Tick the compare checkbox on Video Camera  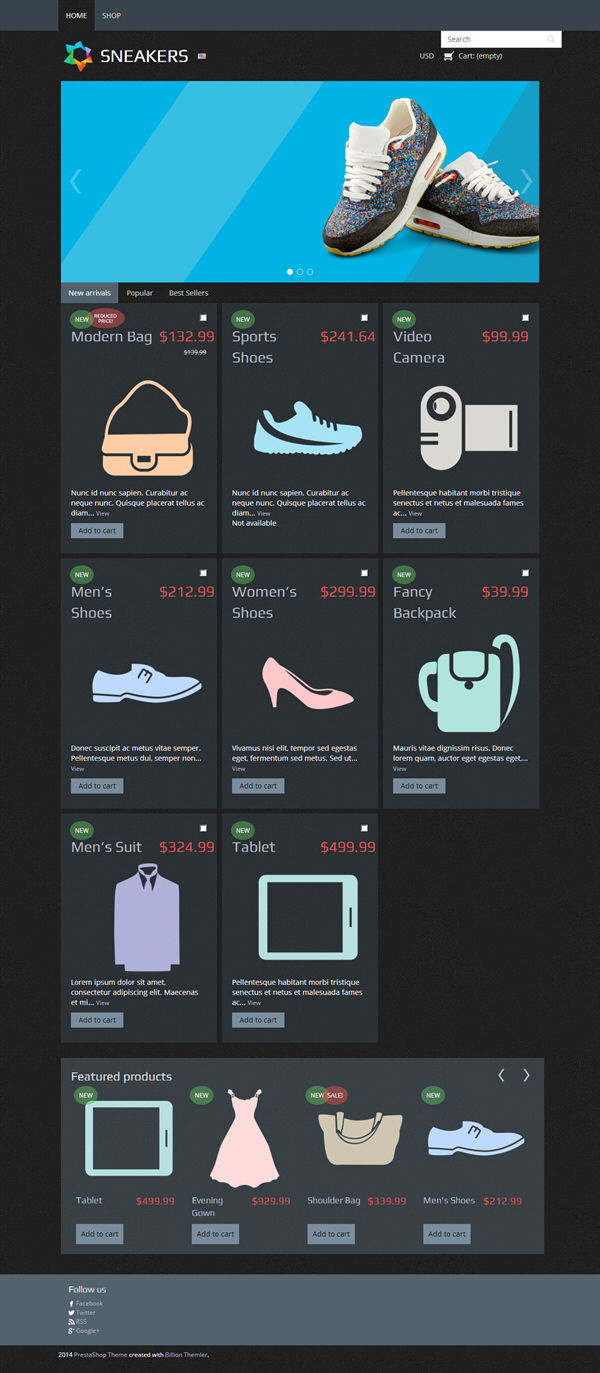tap(525, 318)
